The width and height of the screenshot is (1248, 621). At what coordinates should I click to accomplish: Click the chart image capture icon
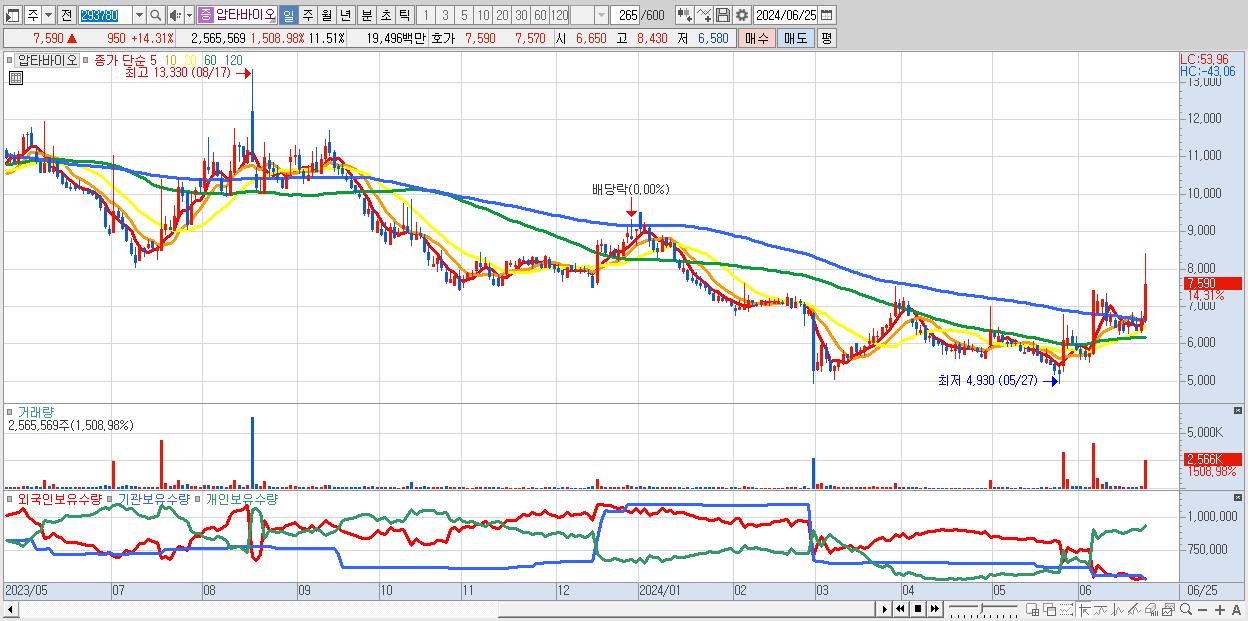(x=1168, y=610)
